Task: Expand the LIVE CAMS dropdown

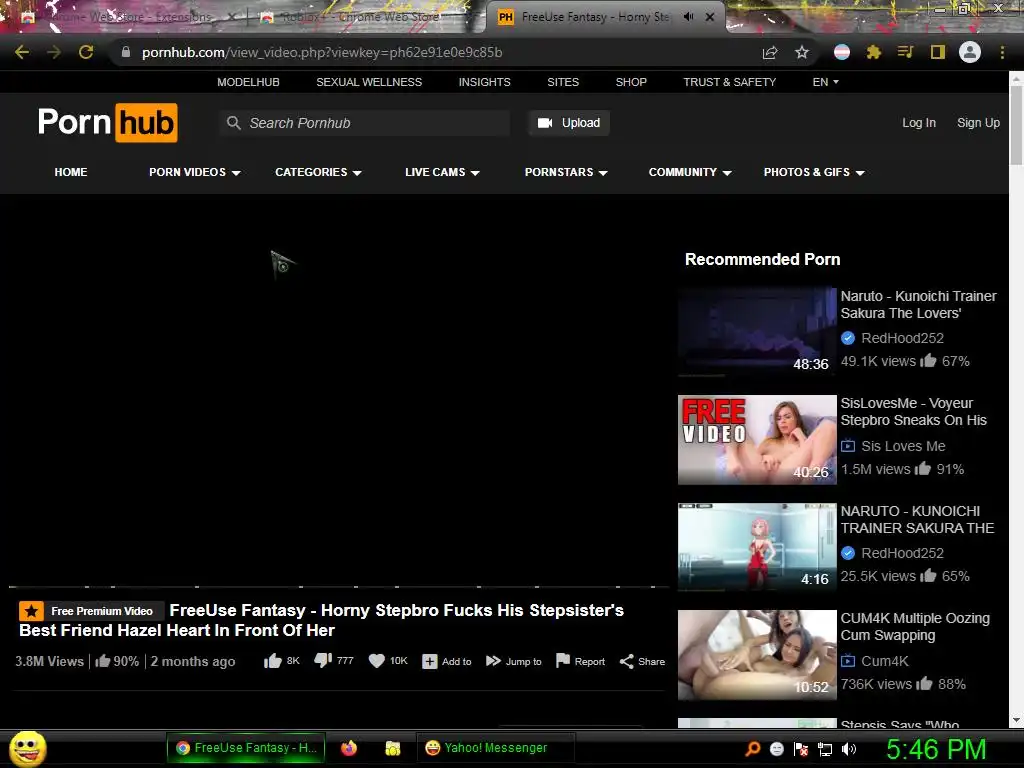Action: (442, 172)
